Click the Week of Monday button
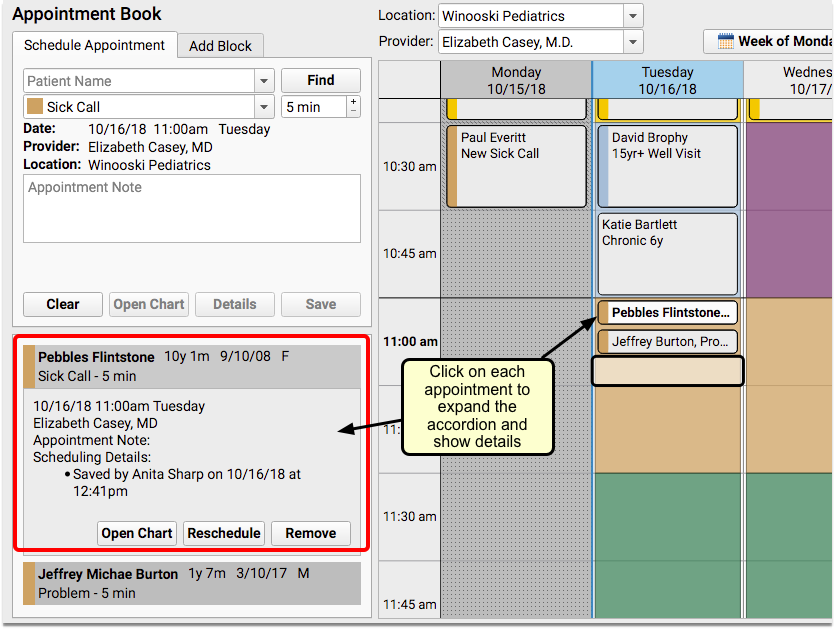Screen dimensions: 835x630 point(769,41)
